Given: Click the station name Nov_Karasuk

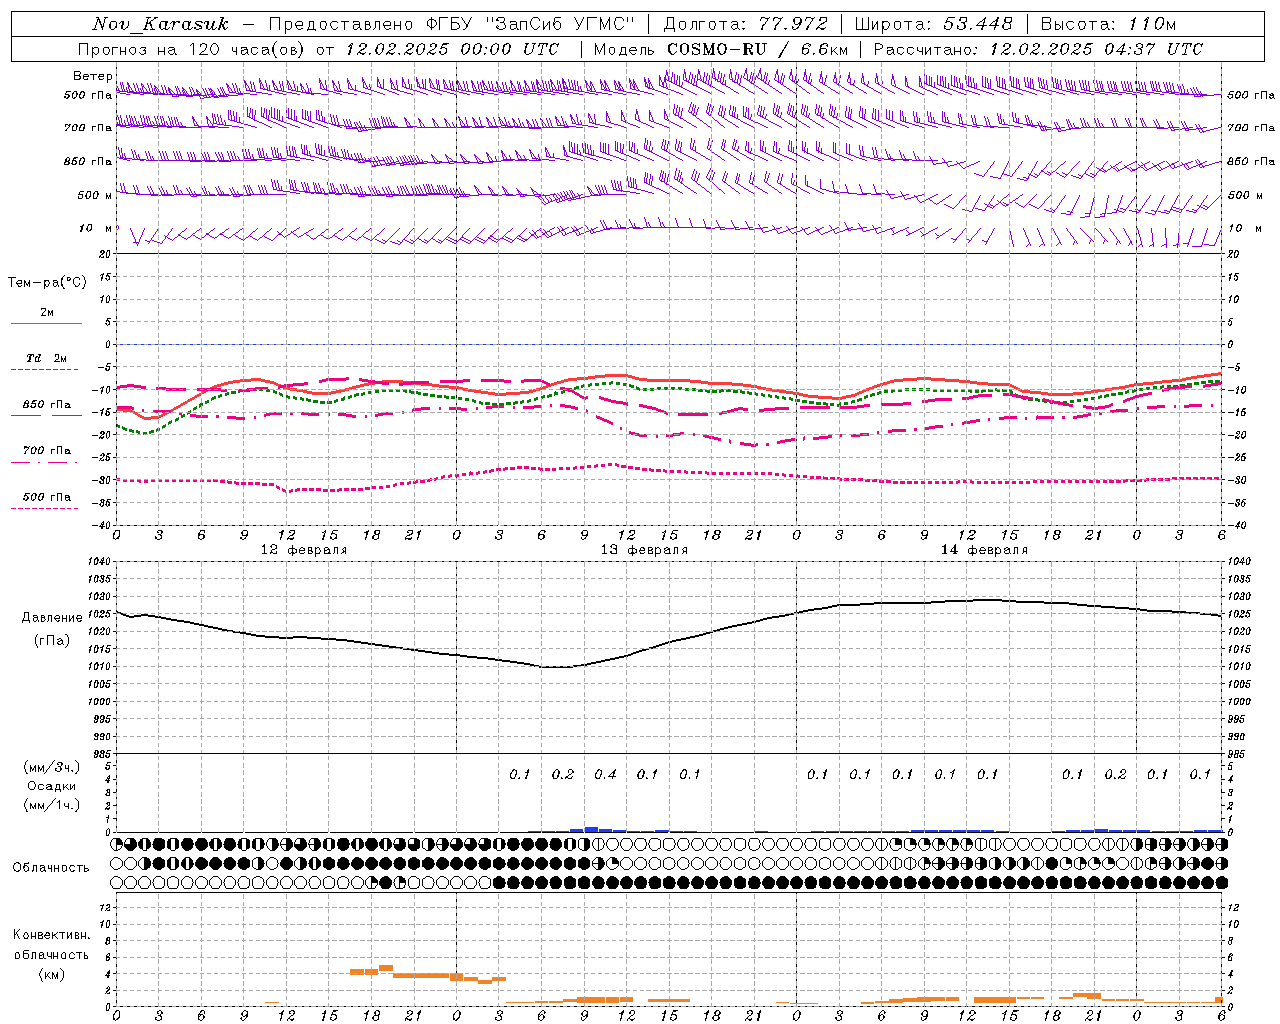Looking at the screenshot, I should (x=160, y=24).
